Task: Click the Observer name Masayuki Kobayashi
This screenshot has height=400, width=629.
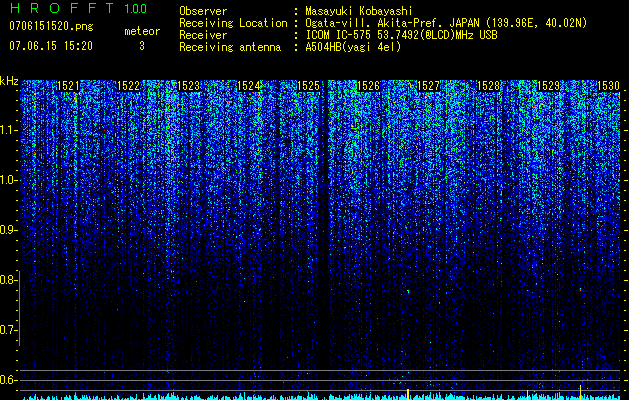Action: (359, 12)
